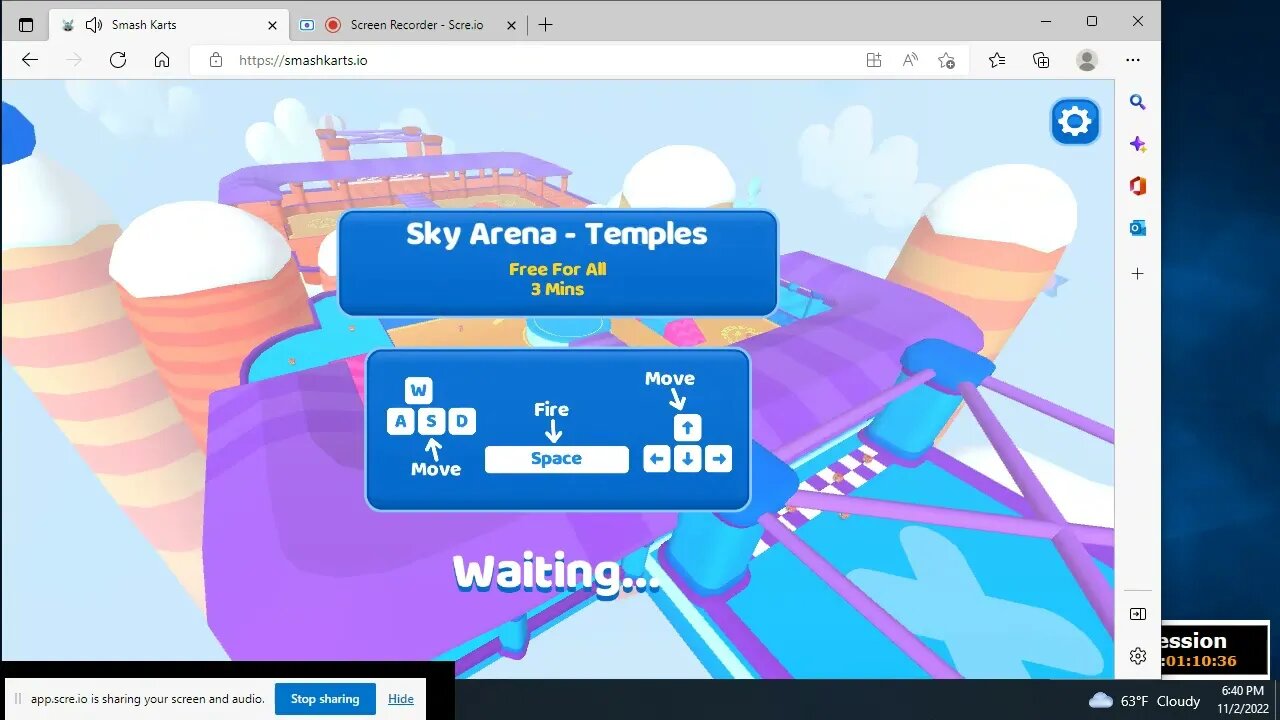Viewport: 1280px width, 720px height.
Task: Open the sidebar Search icon
Action: (x=1138, y=102)
